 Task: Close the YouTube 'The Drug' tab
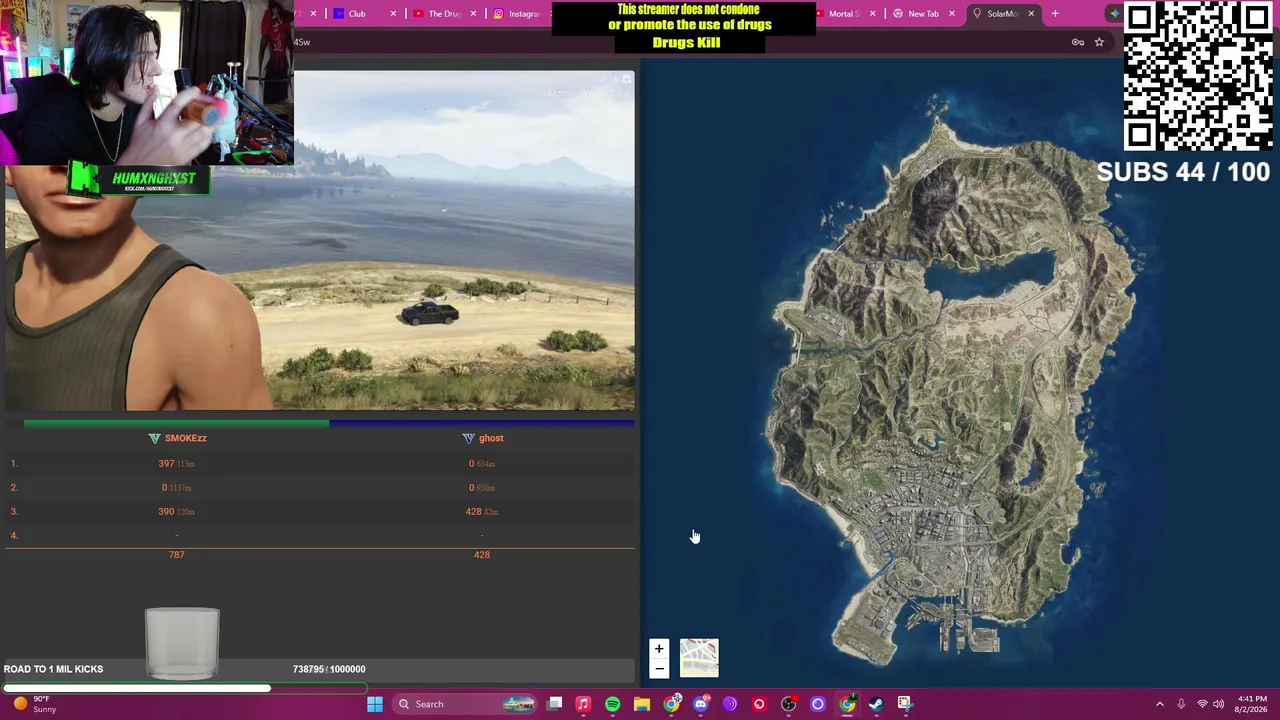pyautogui.click(x=473, y=14)
